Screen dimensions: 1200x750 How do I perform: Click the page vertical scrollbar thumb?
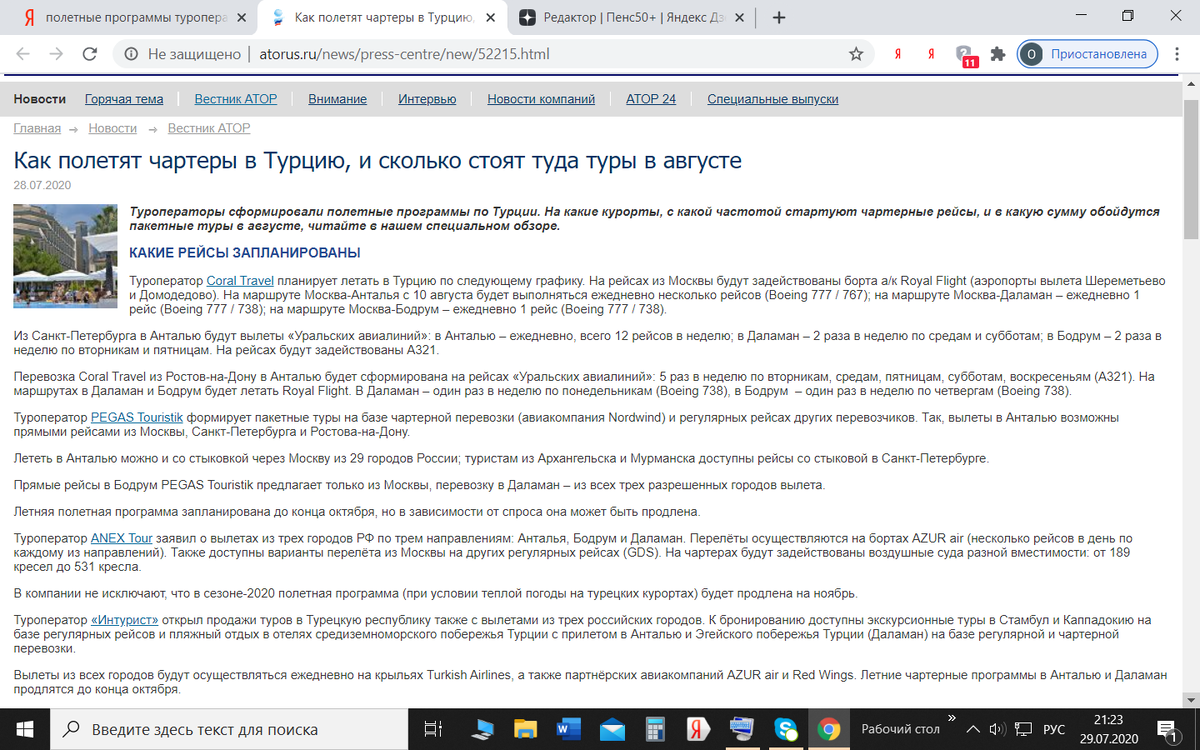pos(1191,168)
